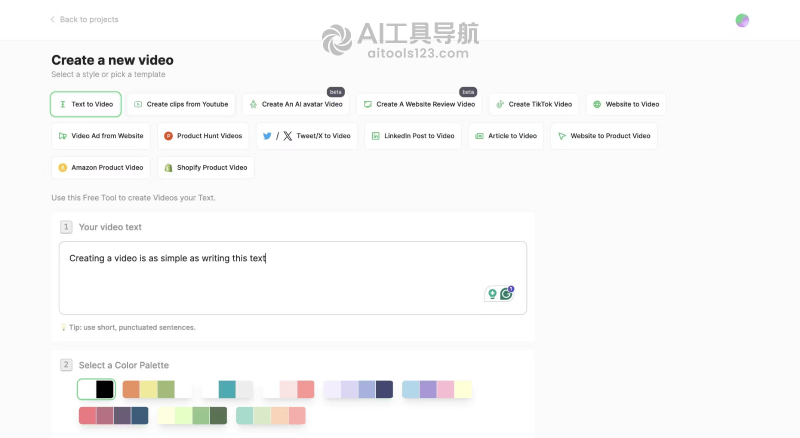Click the play icon on Youtube clips
The height and width of the screenshot is (438, 800).
click(x=138, y=104)
